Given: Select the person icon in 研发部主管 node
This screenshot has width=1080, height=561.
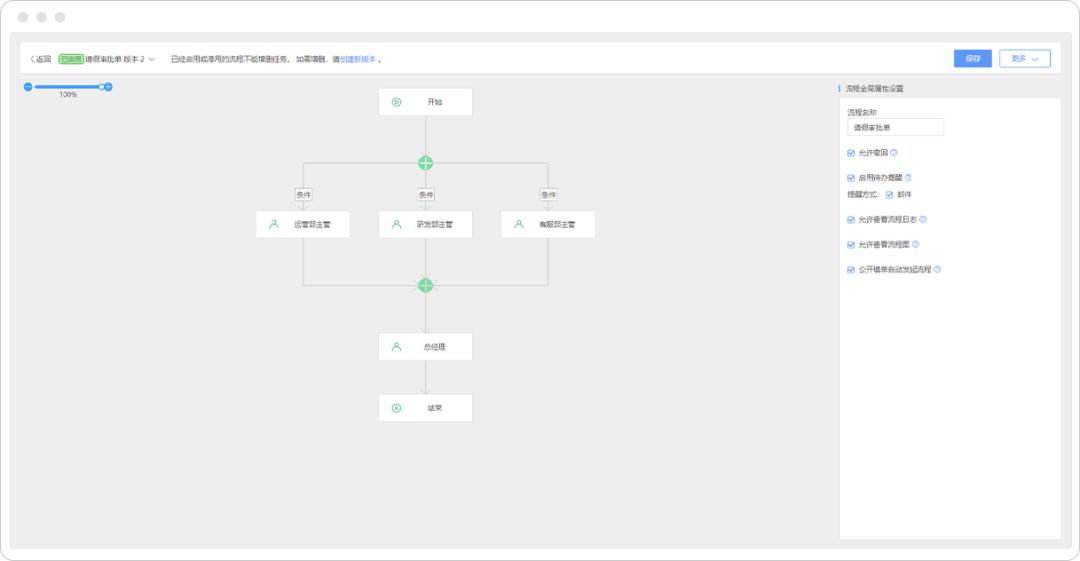Looking at the screenshot, I should (x=397, y=224).
